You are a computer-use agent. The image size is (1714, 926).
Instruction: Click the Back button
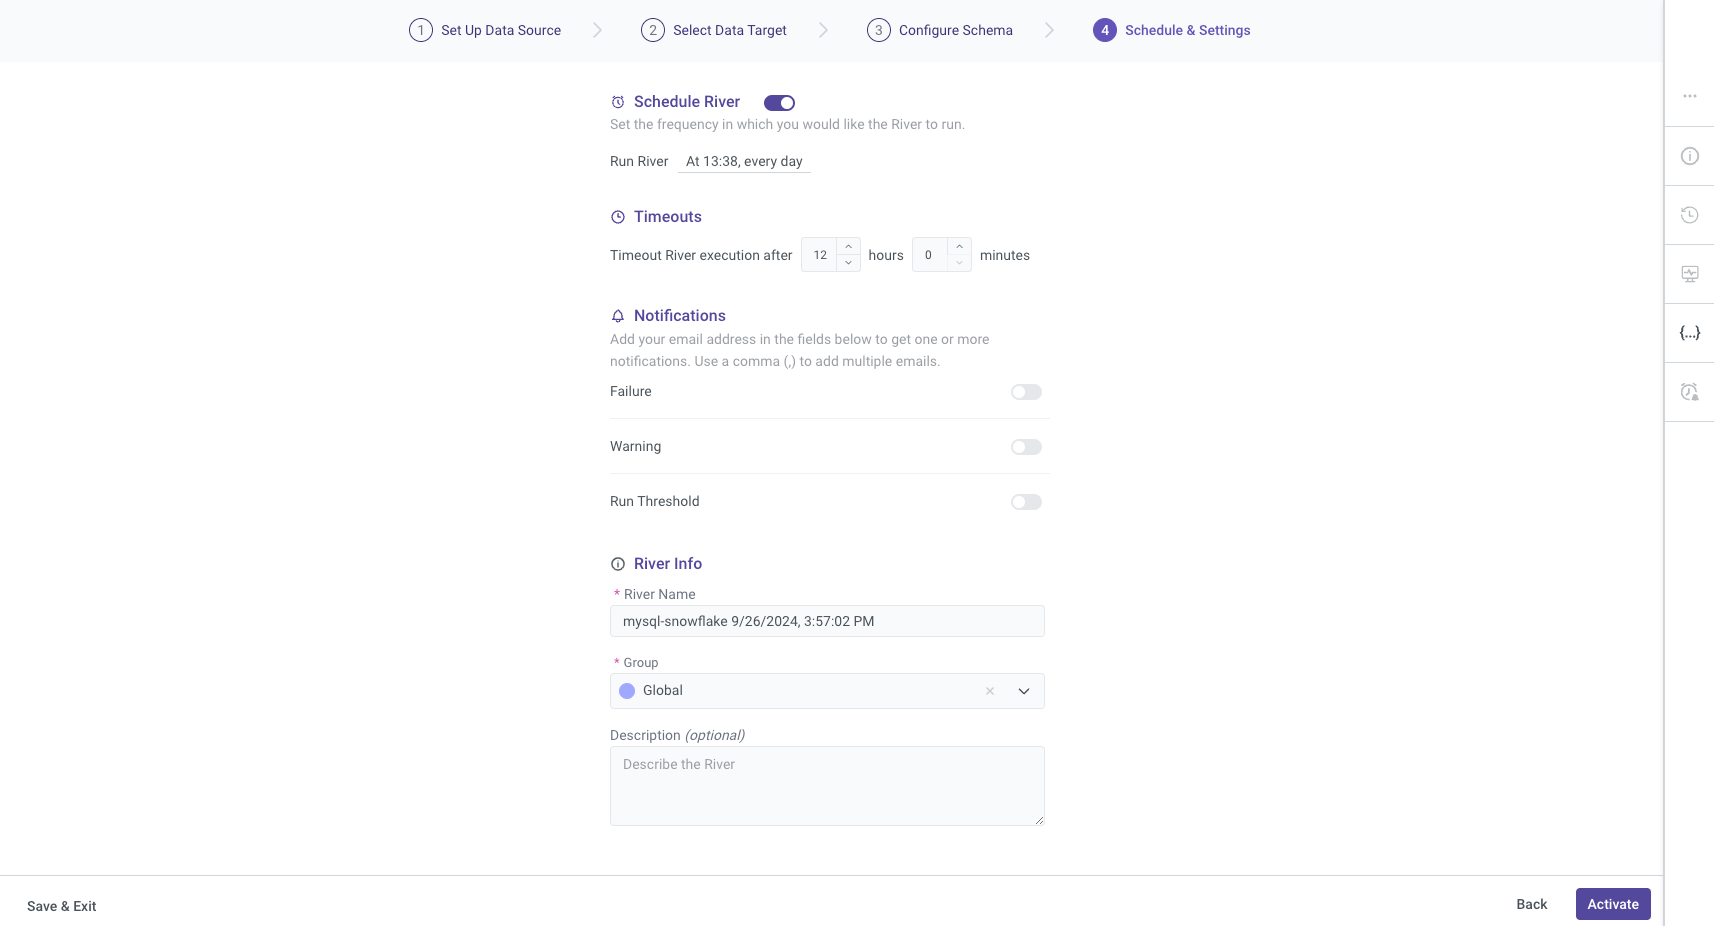(x=1531, y=904)
